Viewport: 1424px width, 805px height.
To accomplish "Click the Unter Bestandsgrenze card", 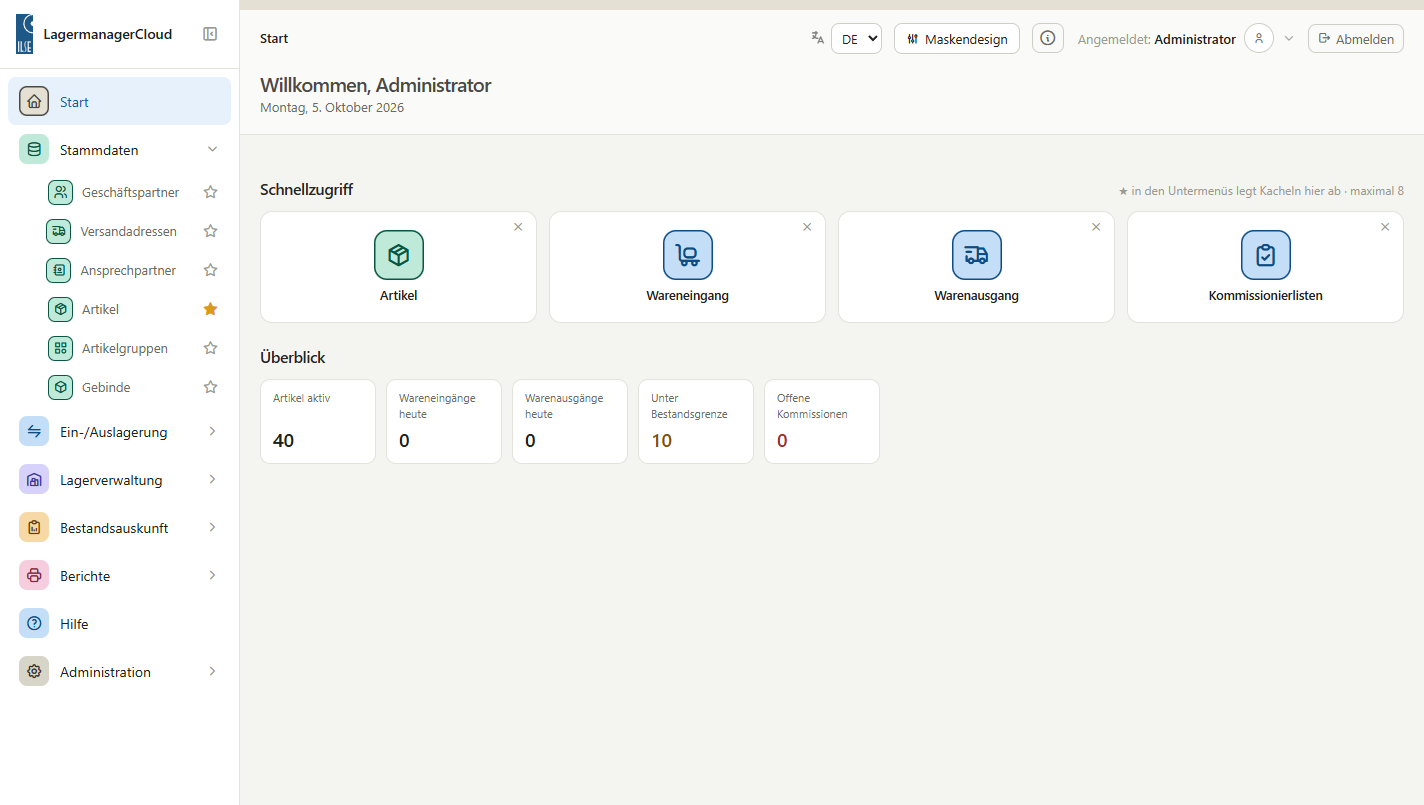I will pos(696,421).
